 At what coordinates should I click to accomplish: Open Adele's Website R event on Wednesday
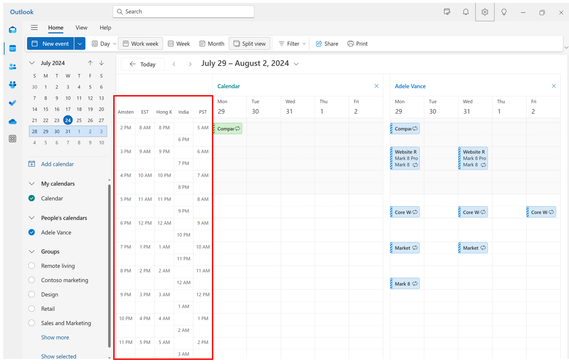[473, 158]
